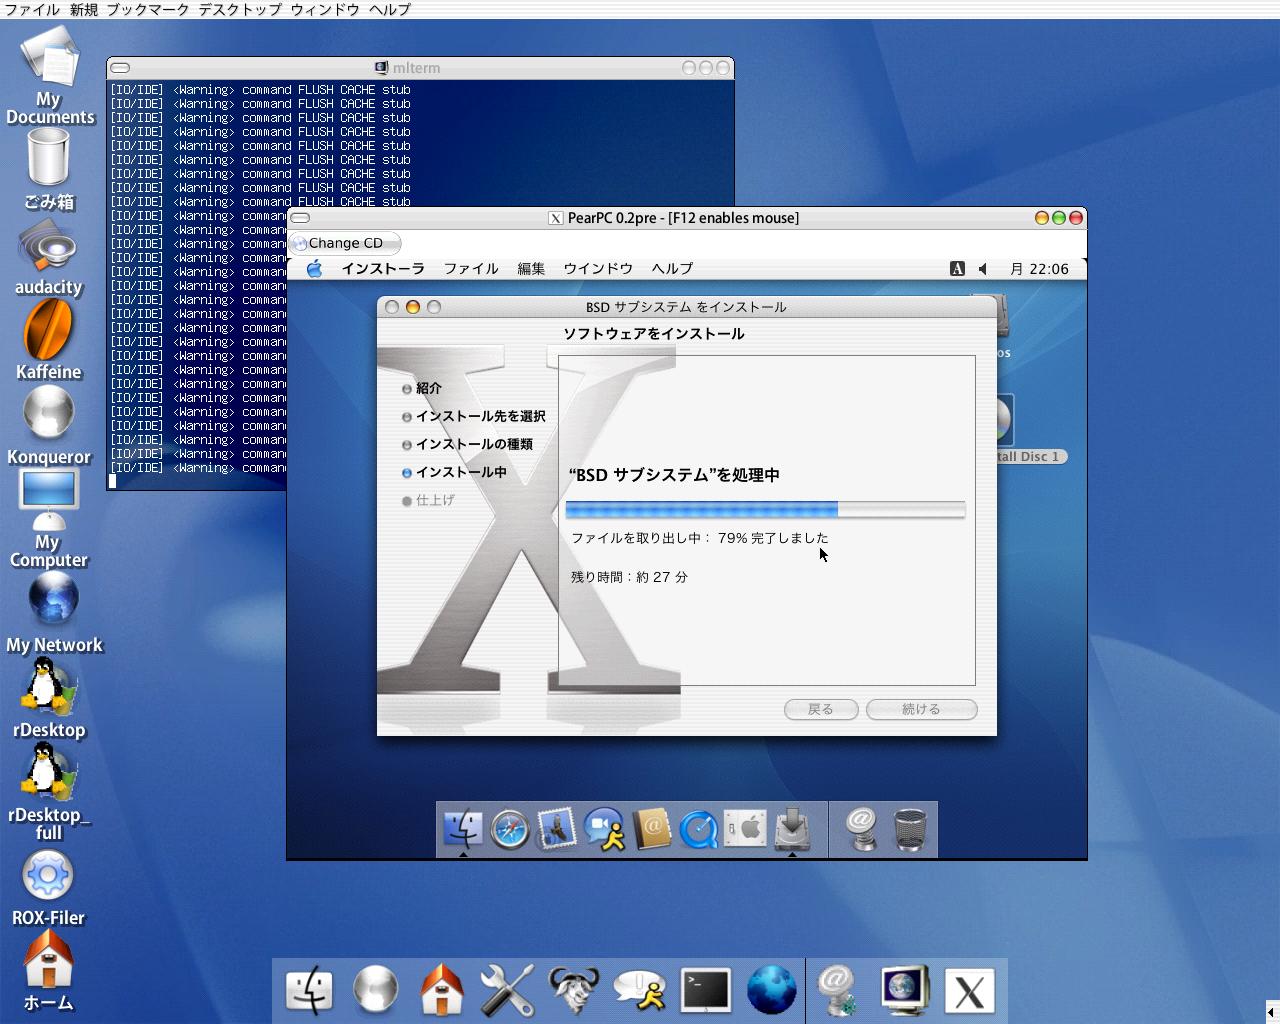Open ROX-Filer gear icon
This screenshot has width=1280, height=1024.
(x=48, y=876)
